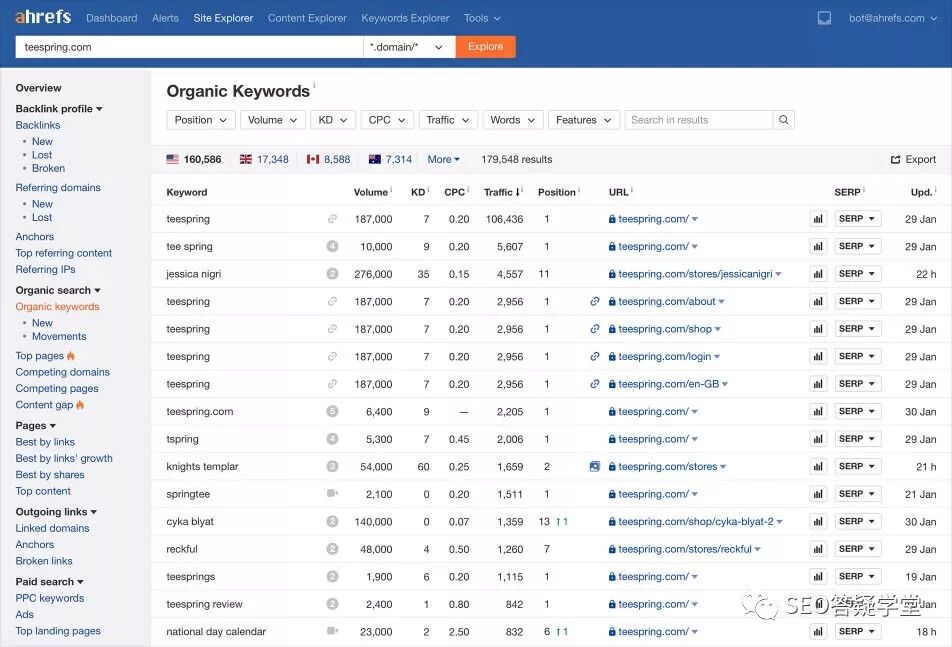Sort by the Traffic column header
Image resolution: width=952 pixels, height=647 pixels.
pyautogui.click(x=502, y=192)
